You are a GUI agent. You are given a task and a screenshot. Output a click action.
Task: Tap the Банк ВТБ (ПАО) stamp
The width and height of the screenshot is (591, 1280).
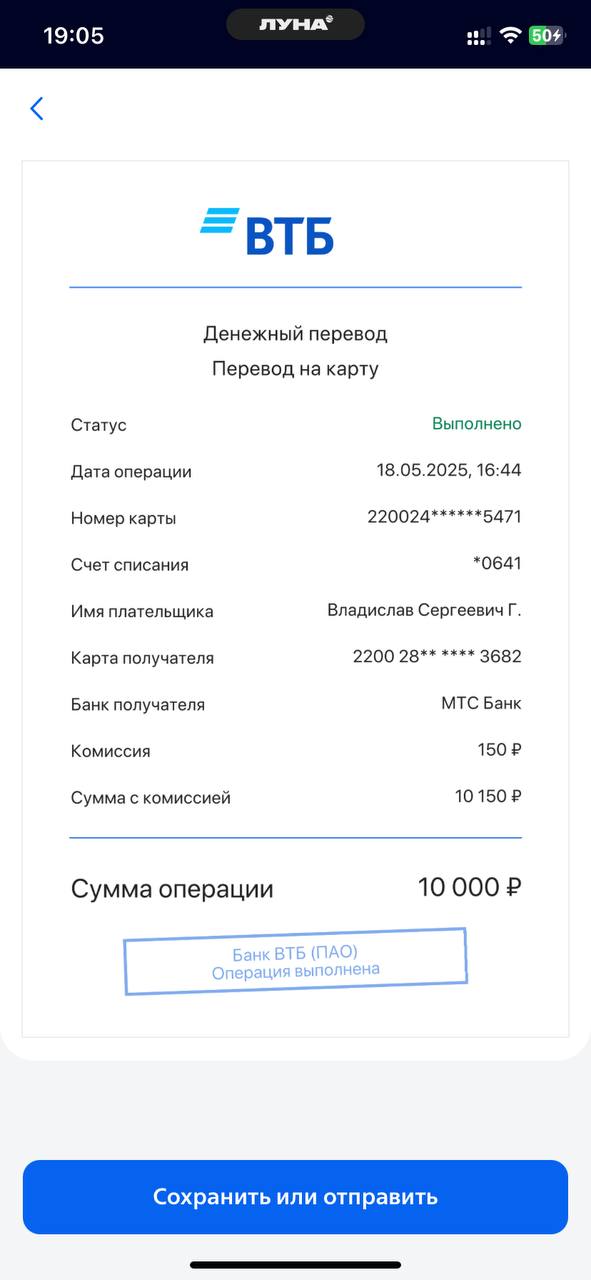tap(295, 961)
